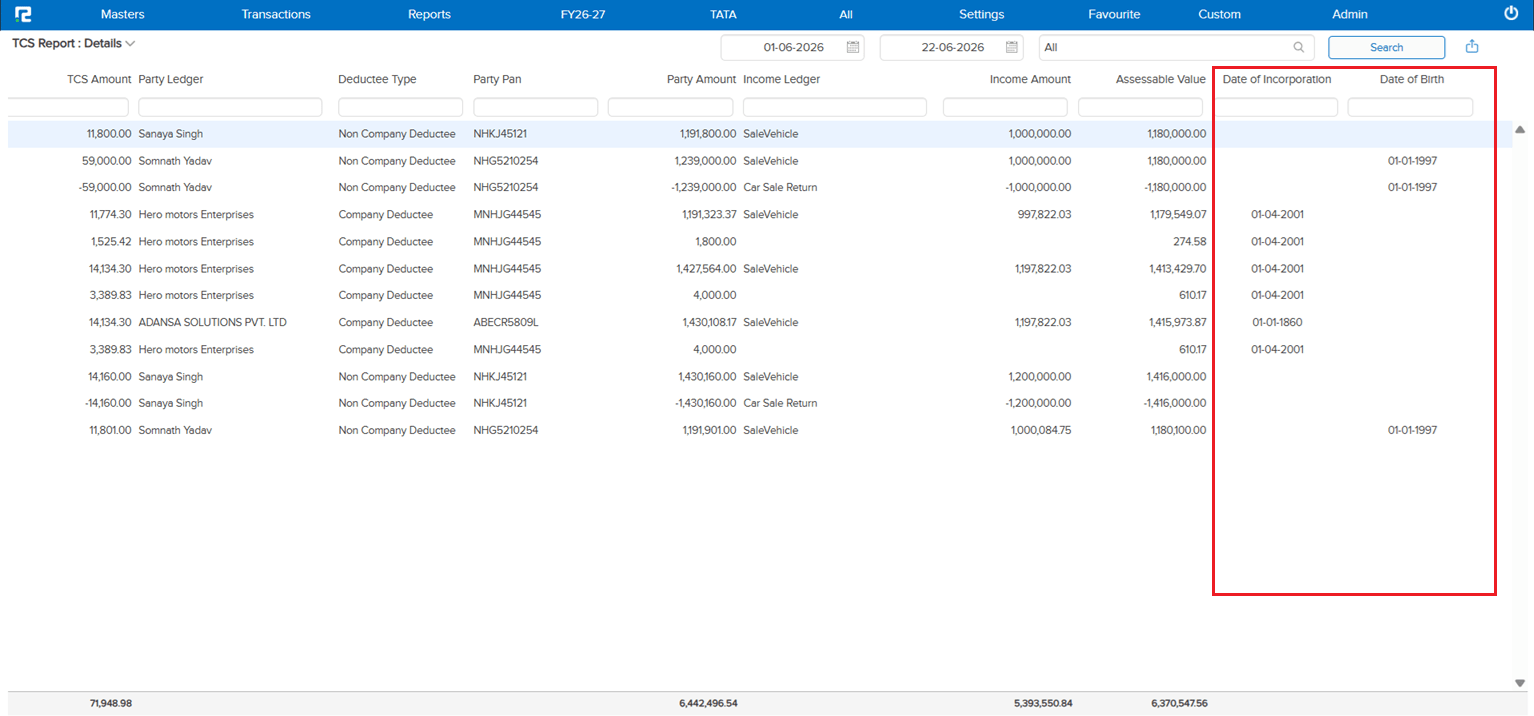The width and height of the screenshot is (1534, 716).
Task: Click the 1,000,084.75 income amount cell
Action: [x=1040, y=430]
